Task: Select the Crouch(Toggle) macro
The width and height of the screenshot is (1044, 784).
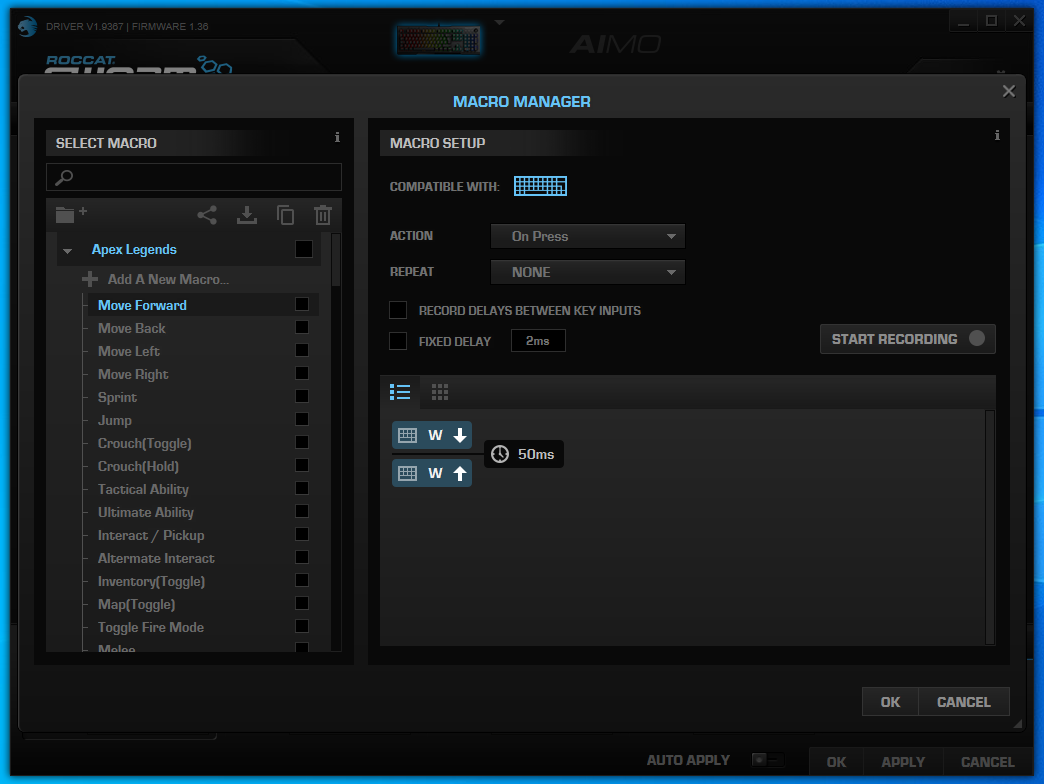Action: [144, 443]
